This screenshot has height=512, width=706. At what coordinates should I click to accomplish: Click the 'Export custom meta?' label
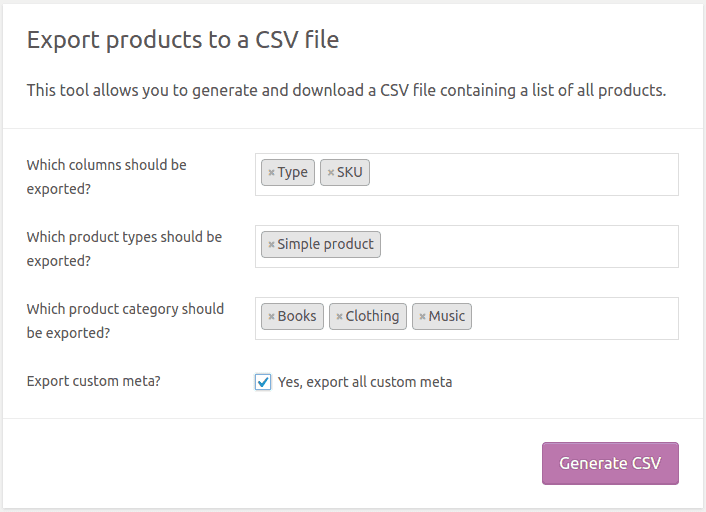coord(95,381)
